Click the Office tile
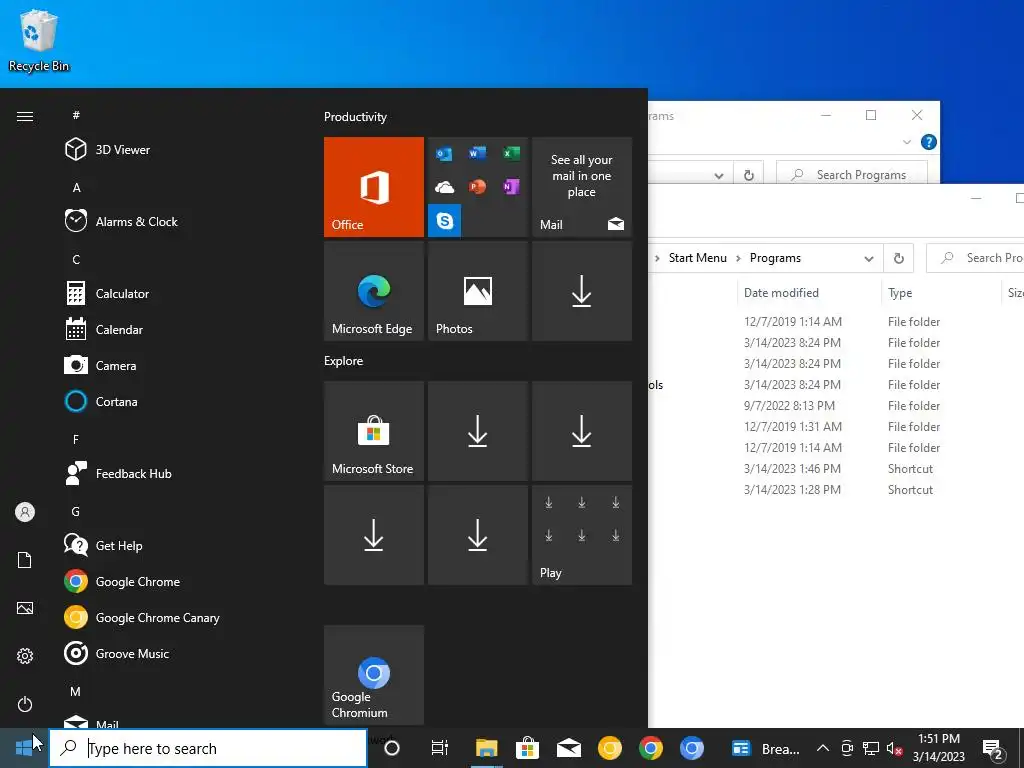Image resolution: width=1024 pixels, height=768 pixels. (x=374, y=187)
